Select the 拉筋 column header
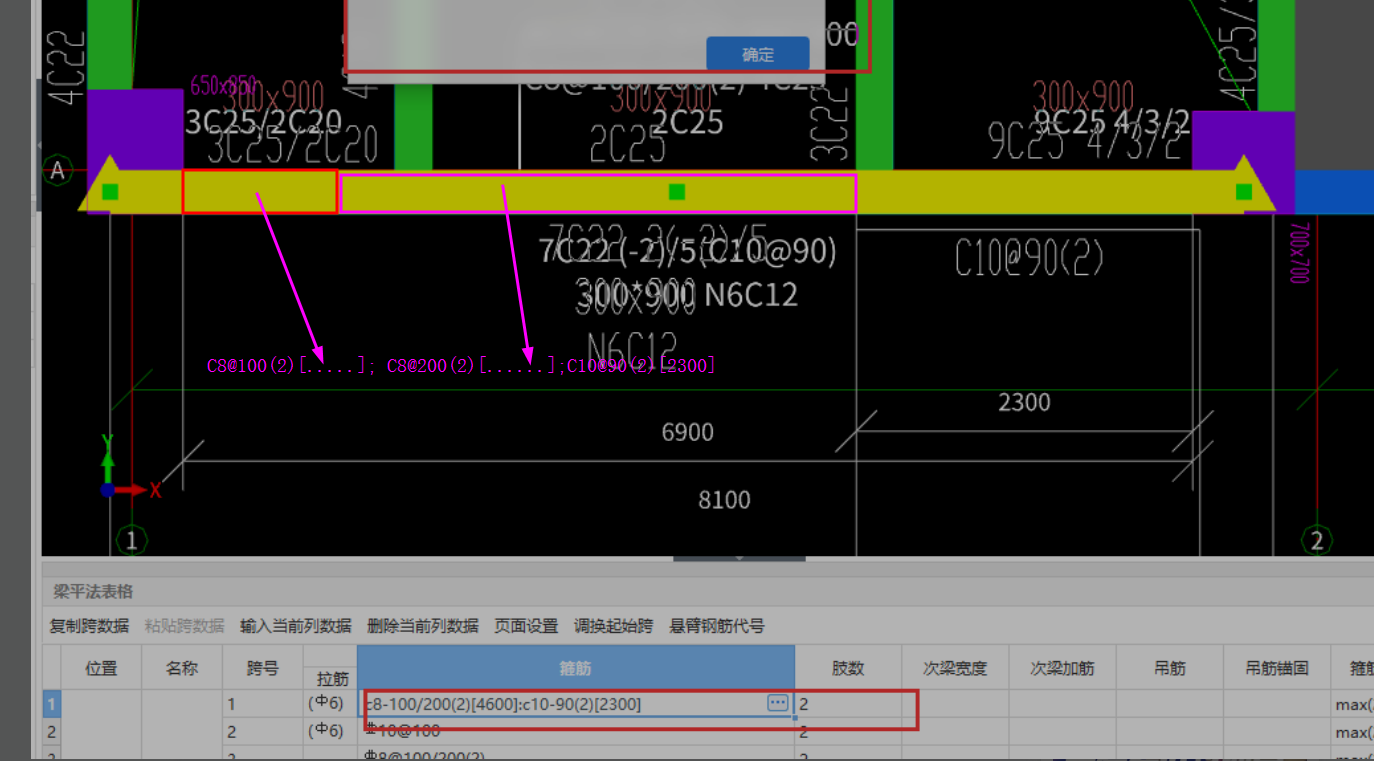Viewport: 1374px width, 761px height. pyautogui.click(x=330, y=679)
